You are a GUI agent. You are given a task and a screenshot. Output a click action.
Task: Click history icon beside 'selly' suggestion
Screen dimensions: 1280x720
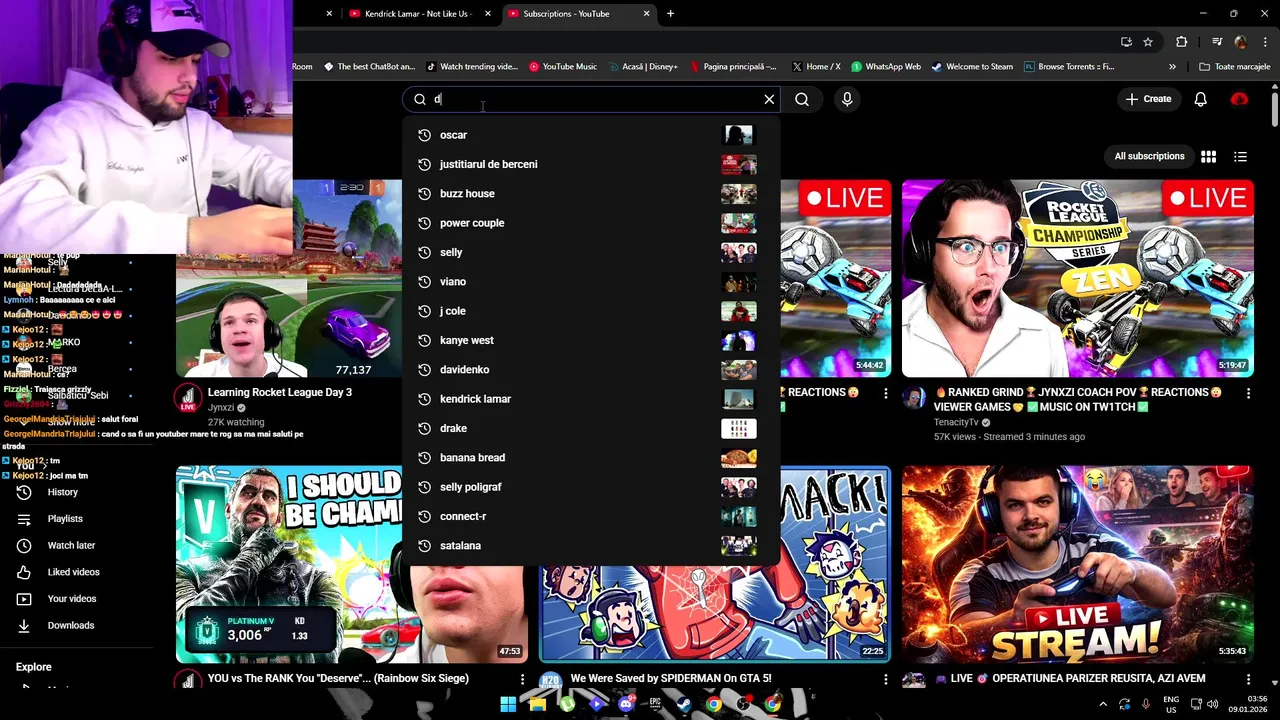424,252
